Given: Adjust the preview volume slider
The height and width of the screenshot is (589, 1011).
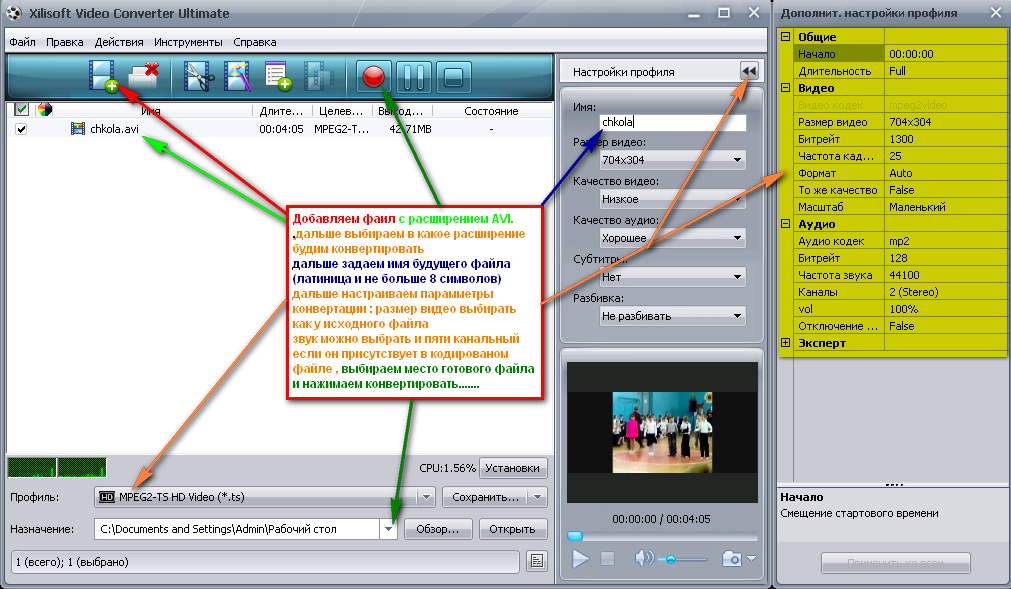Looking at the screenshot, I should [x=671, y=559].
